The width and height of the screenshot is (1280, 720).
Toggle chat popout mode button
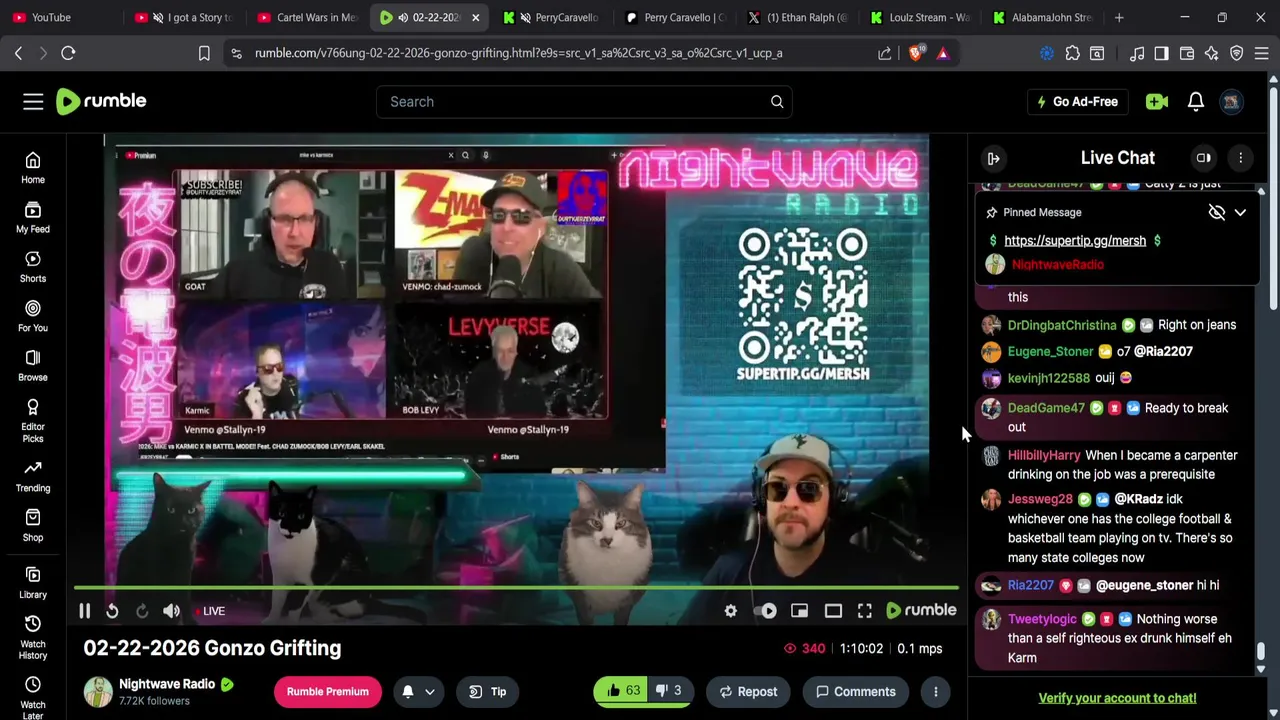1204,158
